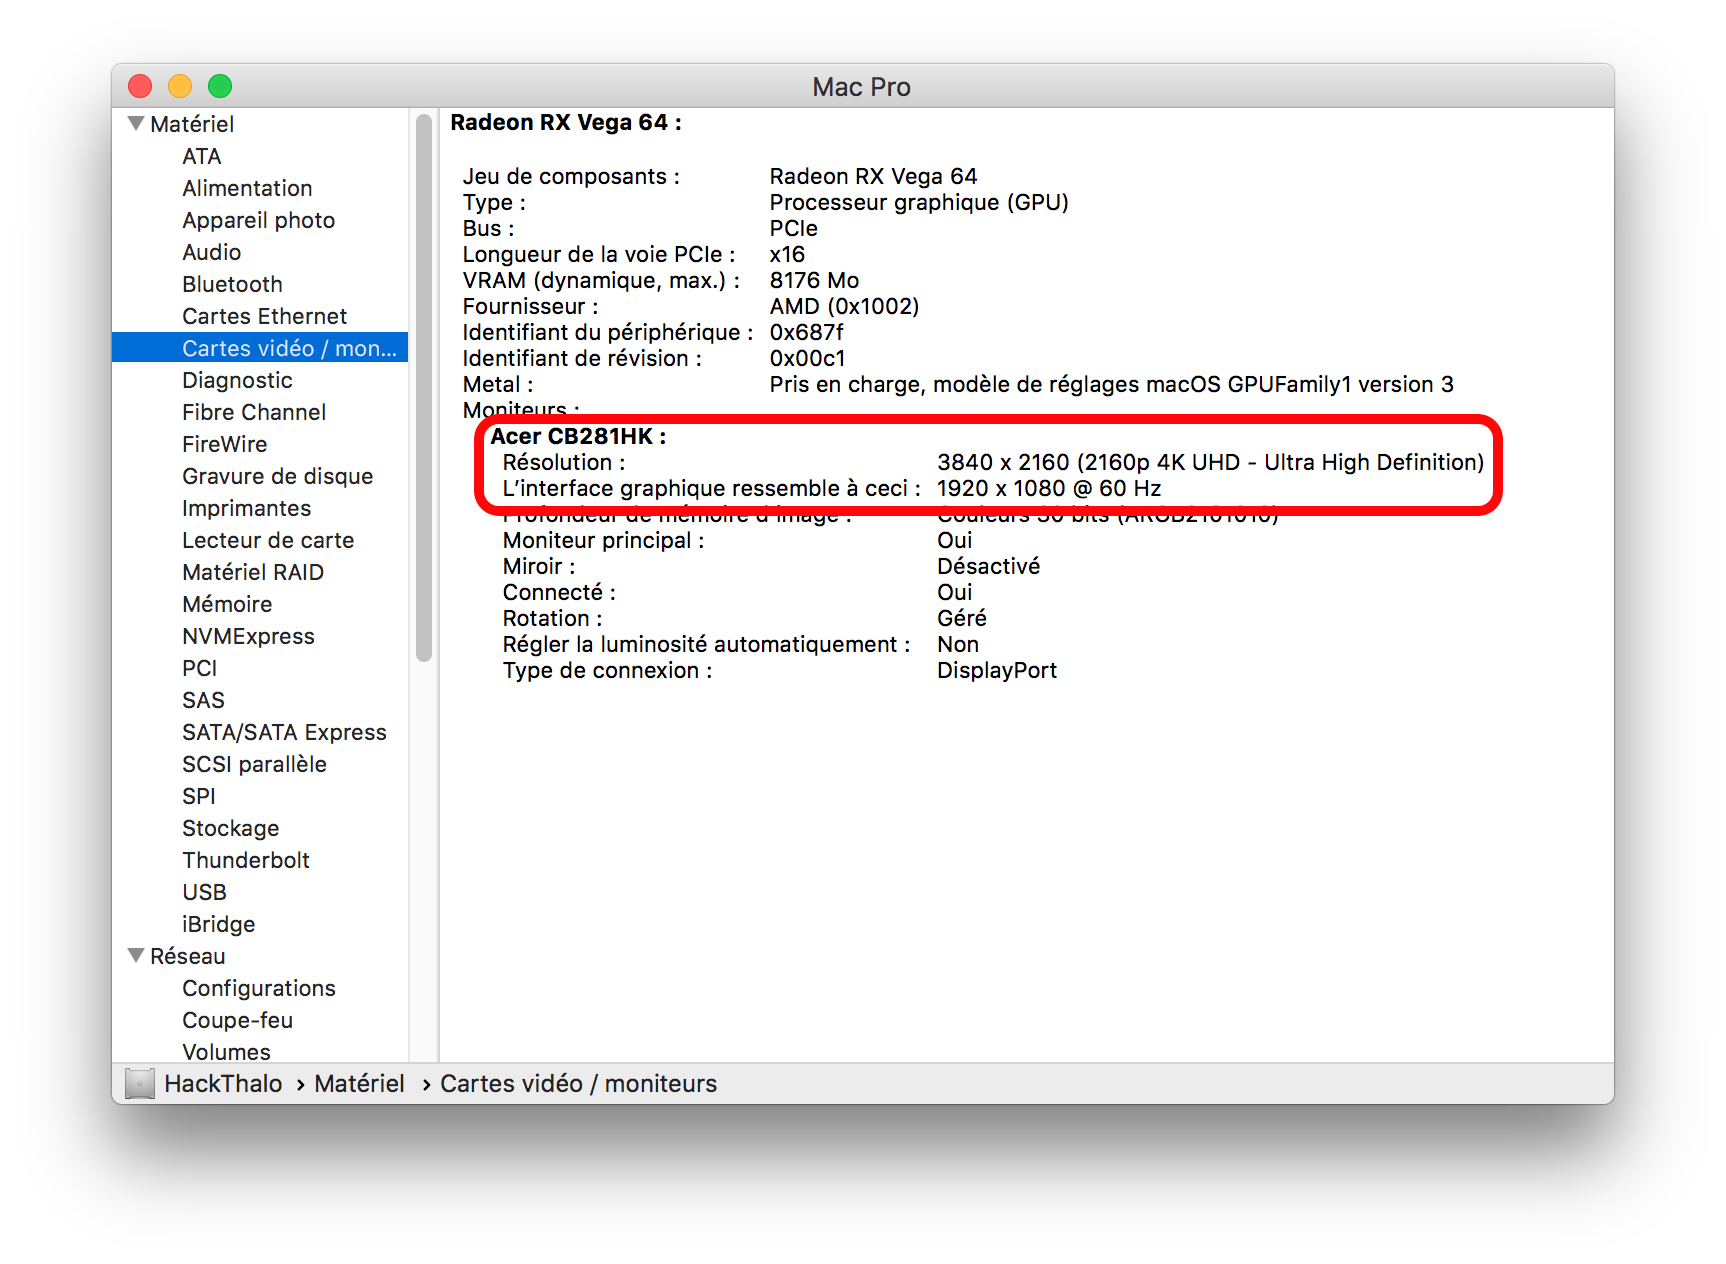Image resolution: width=1726 pixels, height=1264 pixels.
Task: Click revision identifier 0x00c1
Action: pos(807,358)
